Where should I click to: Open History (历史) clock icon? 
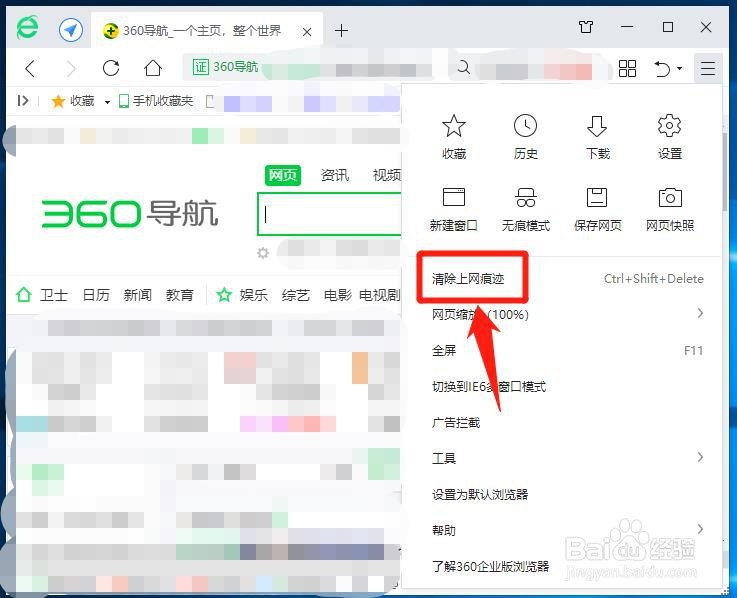coord(525,126)
